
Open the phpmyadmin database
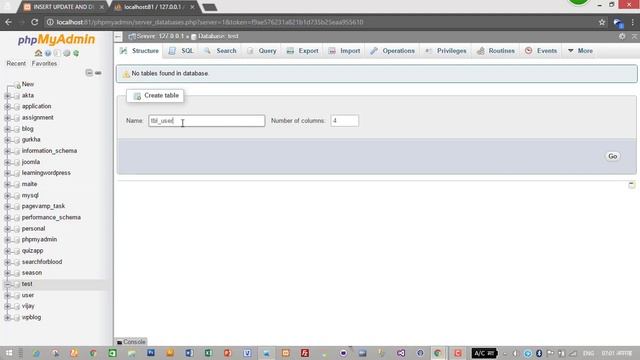point(39,240)
